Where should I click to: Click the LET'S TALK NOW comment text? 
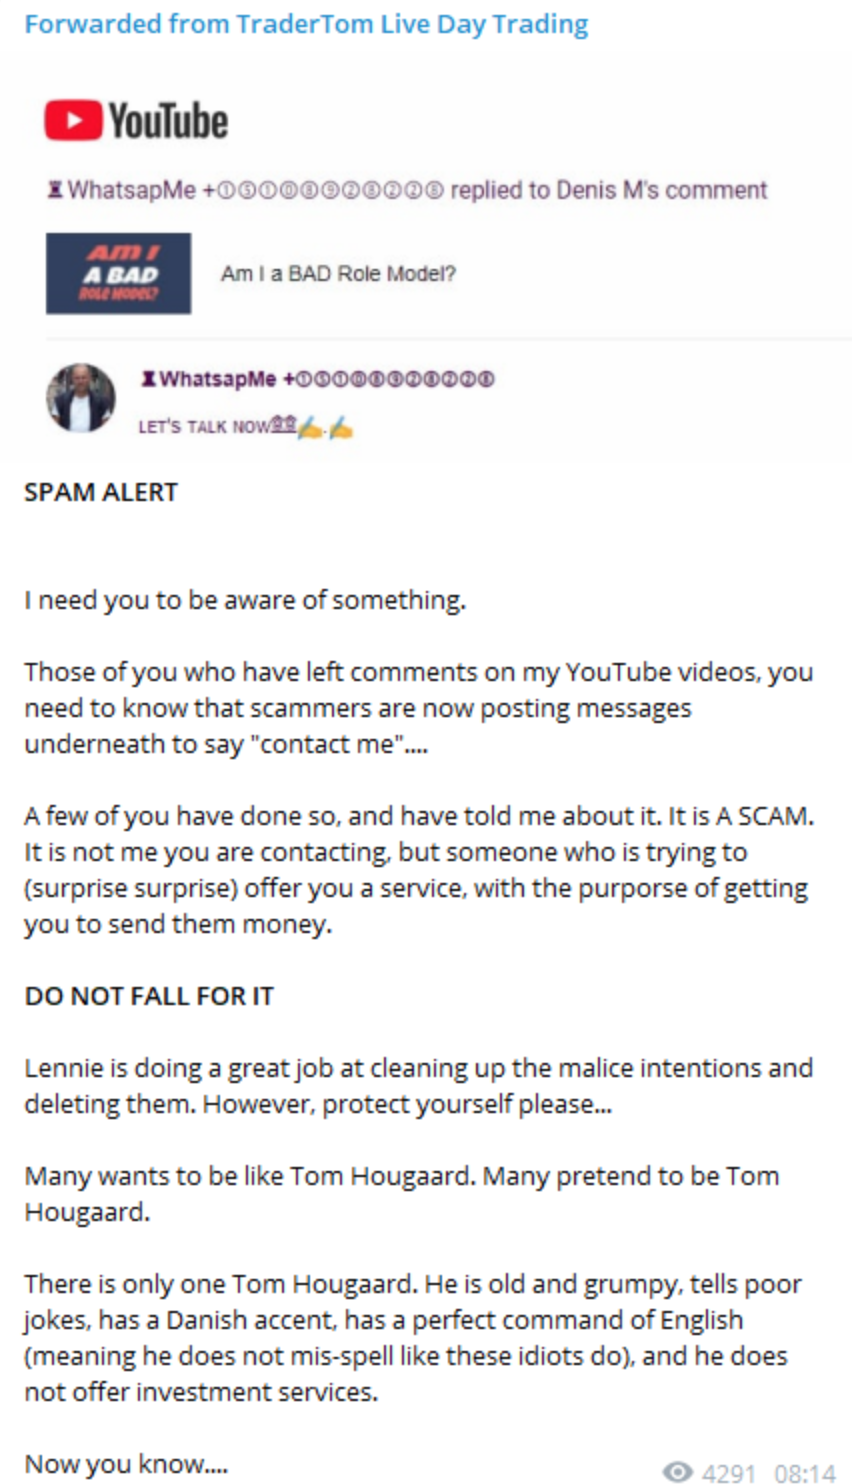[x=204, y=427]
